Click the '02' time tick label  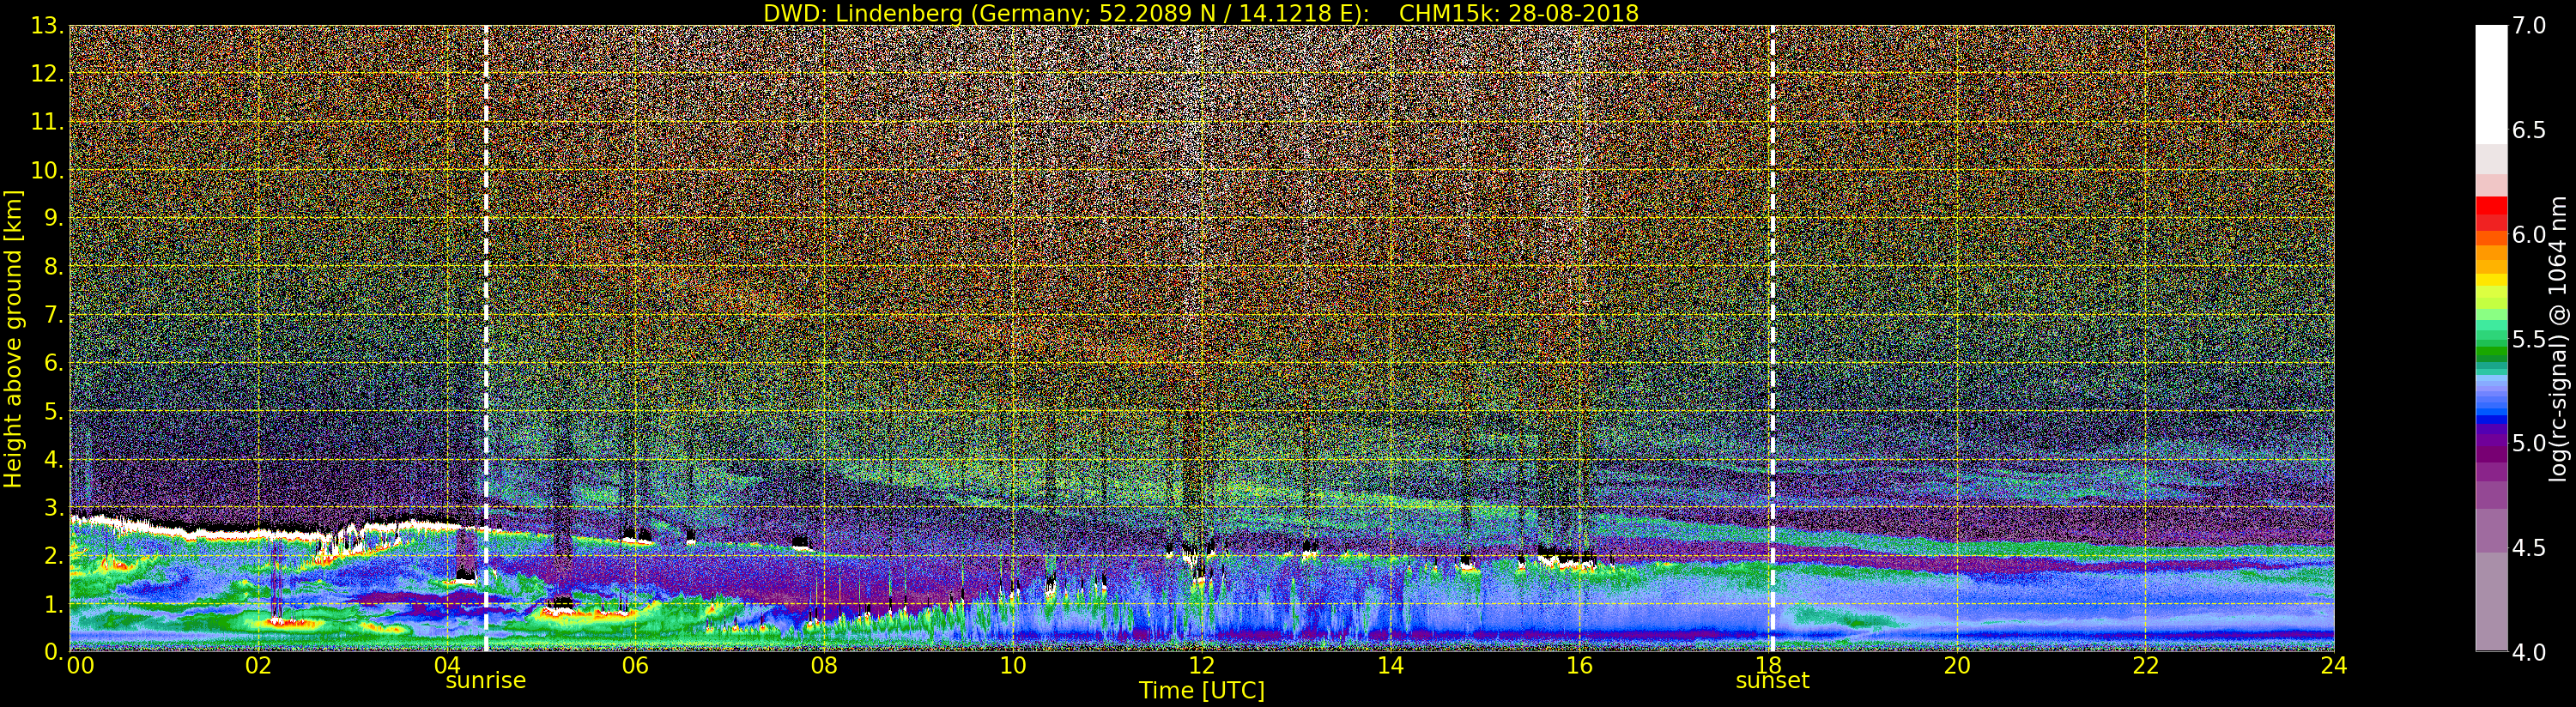click(x=258, y=666)
